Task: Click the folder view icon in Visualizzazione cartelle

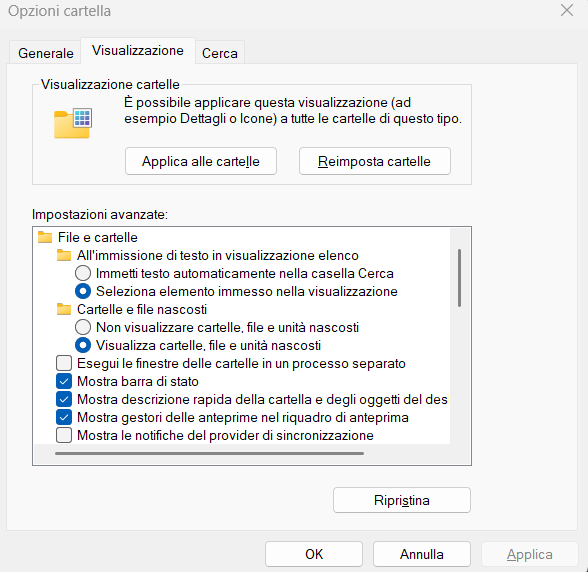Action: point(73,123)
